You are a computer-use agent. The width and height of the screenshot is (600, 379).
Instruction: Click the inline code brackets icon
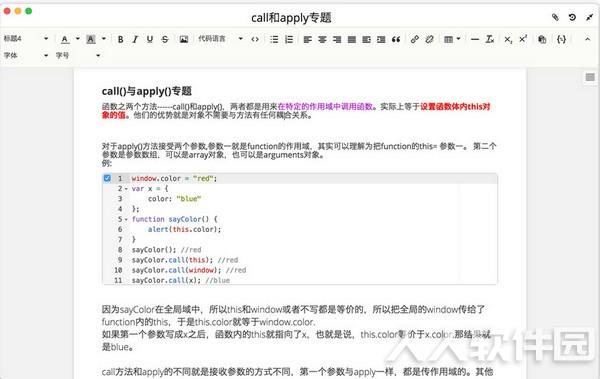(x=255, y=39)
